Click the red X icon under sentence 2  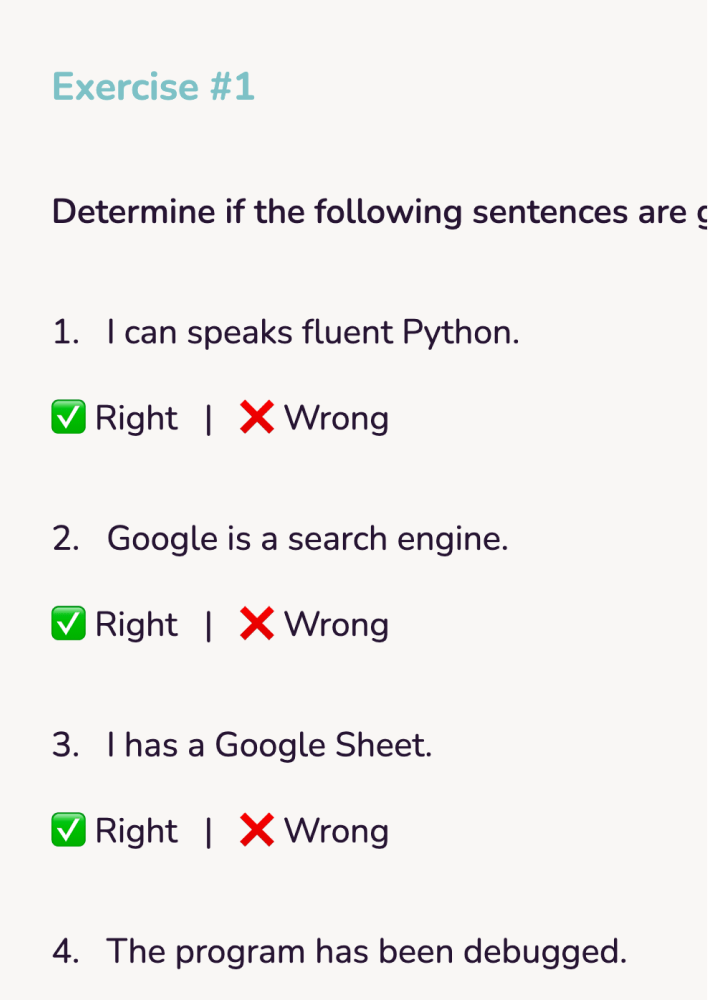click(x=257, y=625)
